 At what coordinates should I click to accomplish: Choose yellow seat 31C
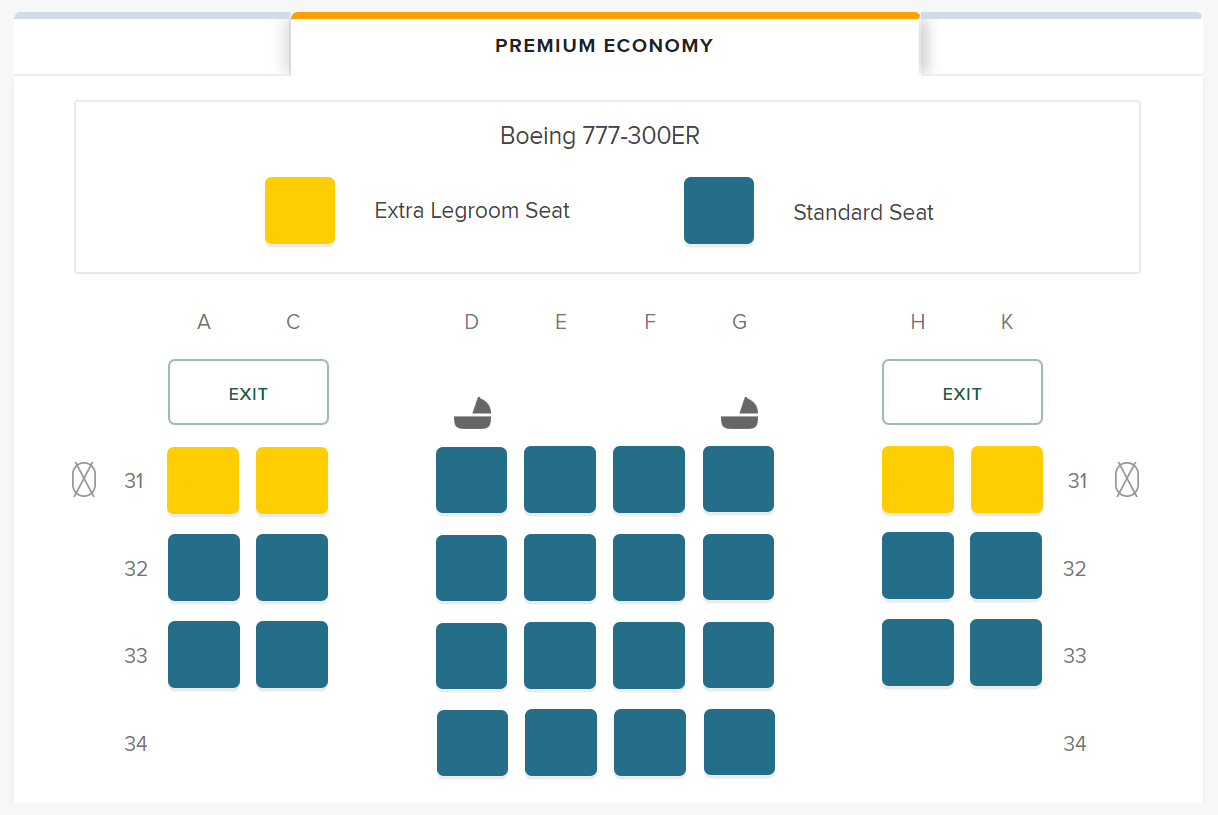click(x=292, y=480)
